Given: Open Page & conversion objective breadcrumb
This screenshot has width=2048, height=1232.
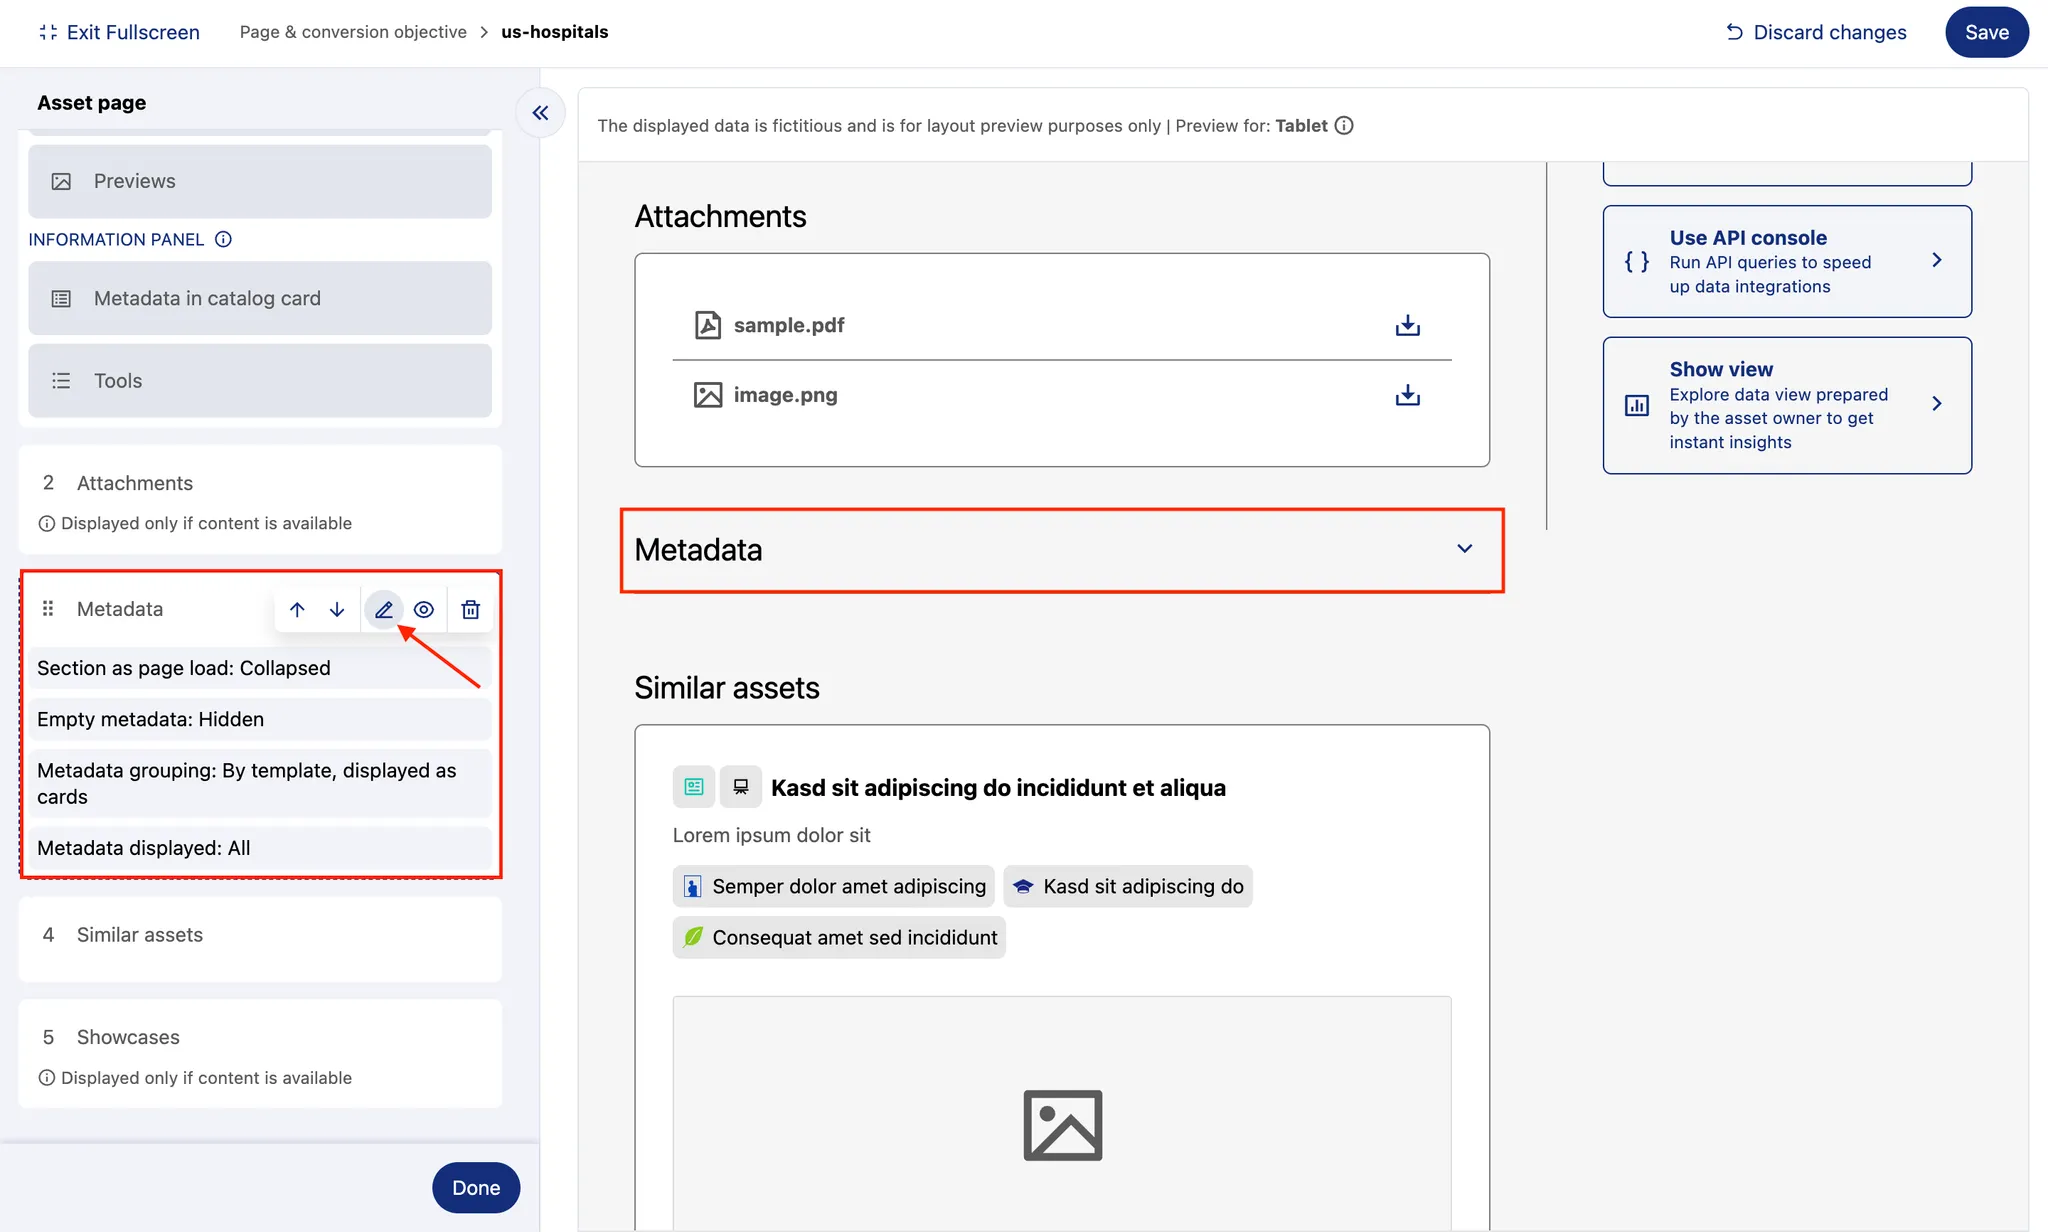Looking at the screenshot, I should (353, 32).
